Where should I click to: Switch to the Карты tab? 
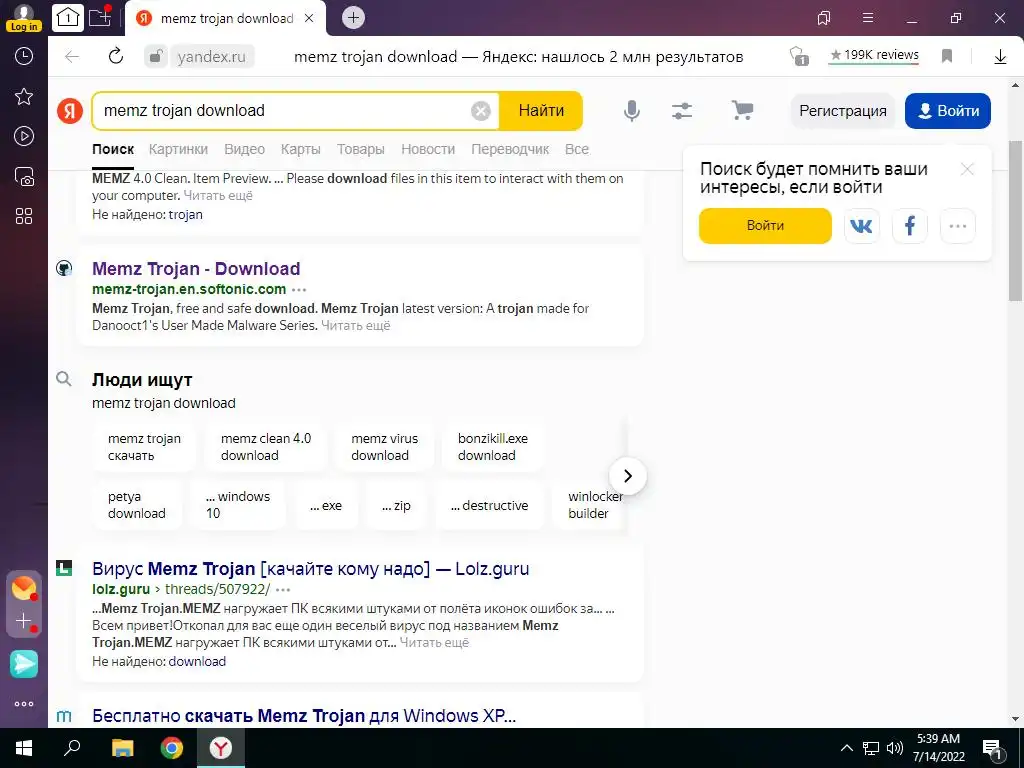coord(300,149)
